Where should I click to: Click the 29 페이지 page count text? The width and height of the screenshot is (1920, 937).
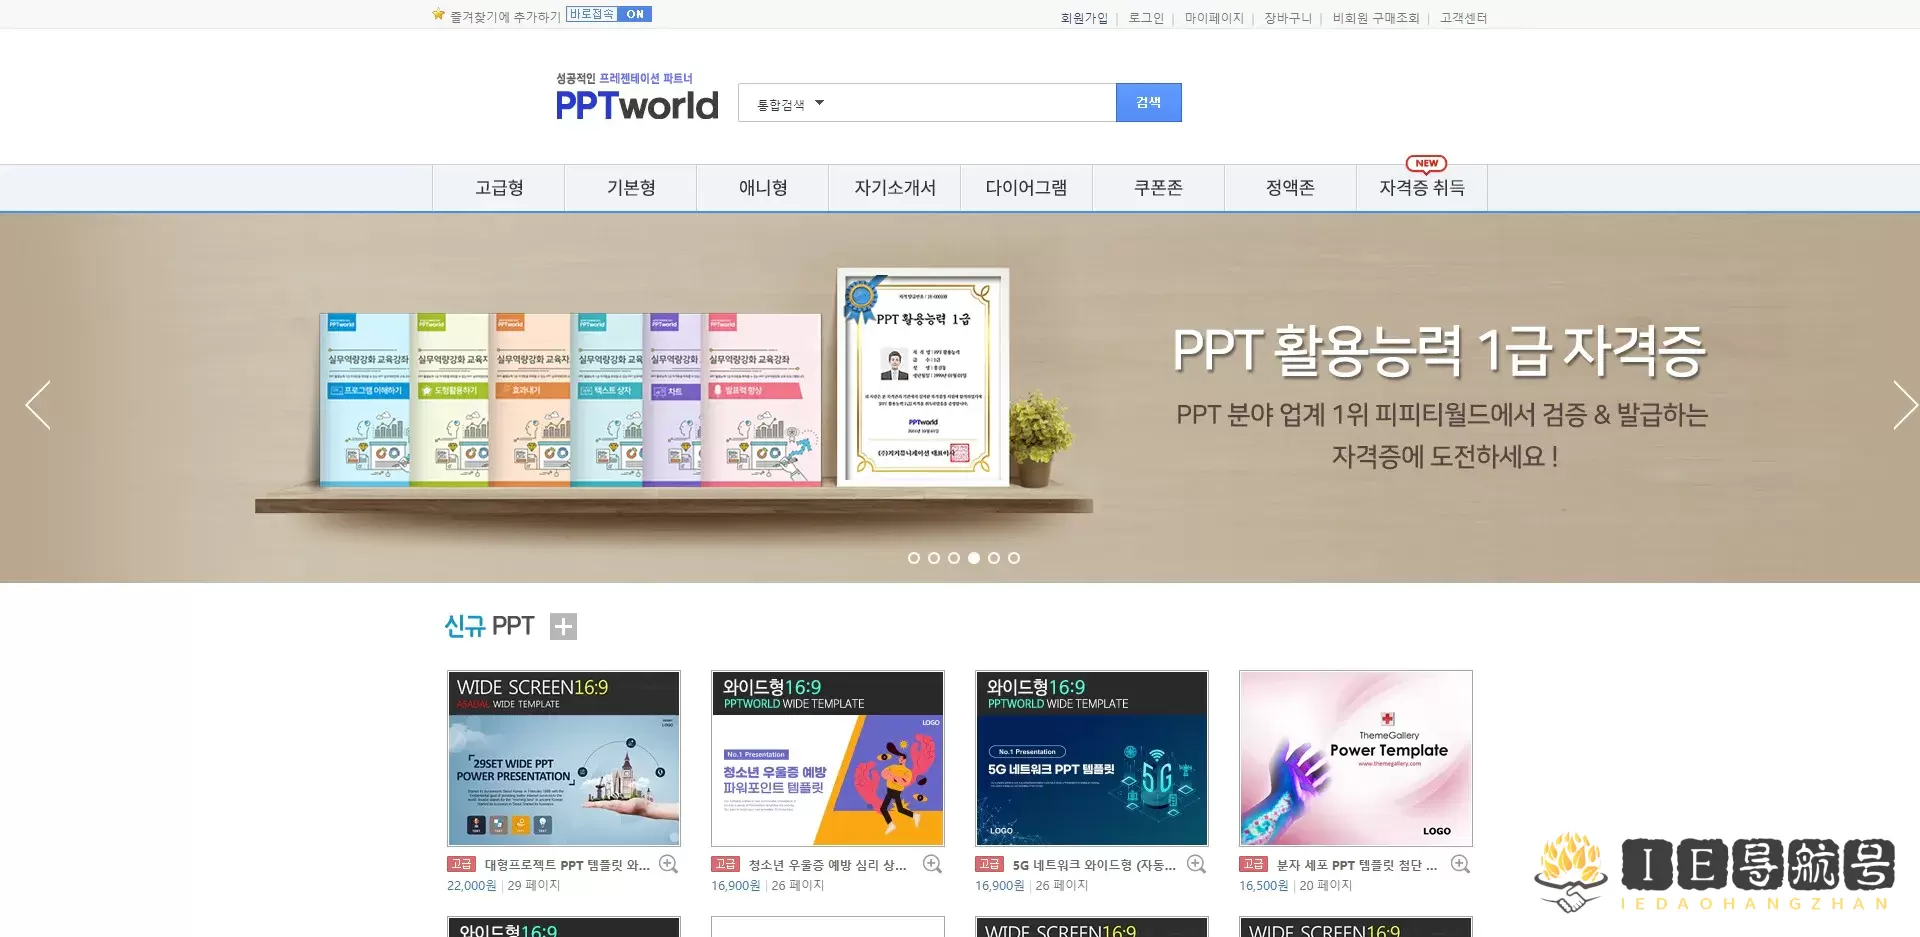pyautogui.click(x=534, y=886)
